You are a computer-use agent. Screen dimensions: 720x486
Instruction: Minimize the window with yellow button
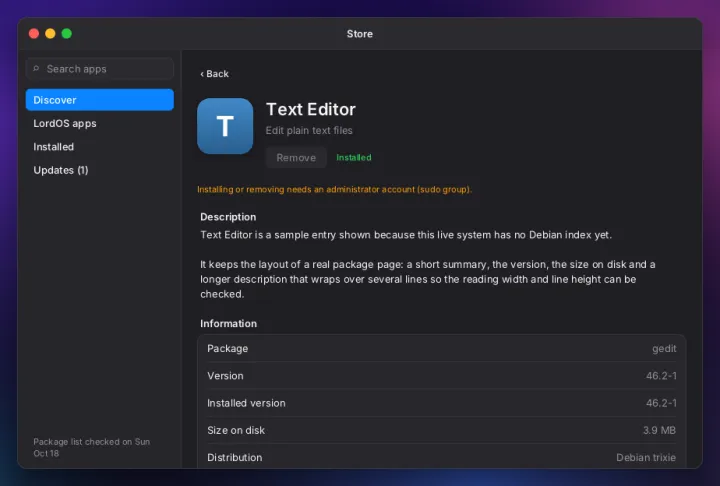[x=51, y=34]
